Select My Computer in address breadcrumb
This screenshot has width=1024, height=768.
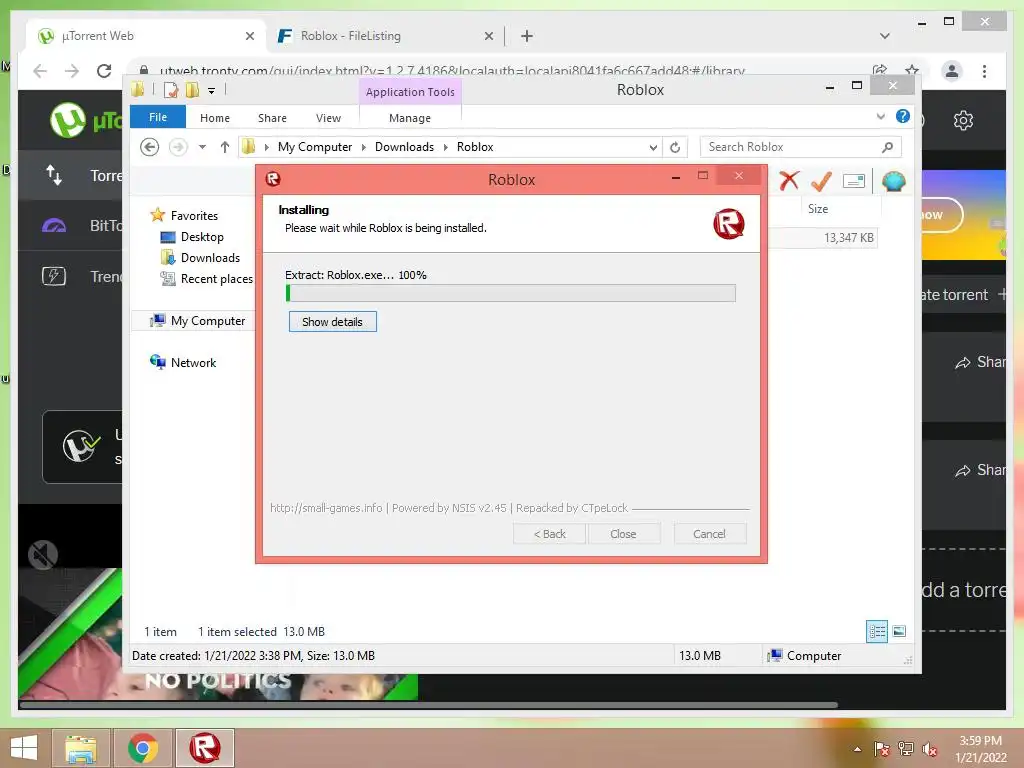tap(315, 147)
